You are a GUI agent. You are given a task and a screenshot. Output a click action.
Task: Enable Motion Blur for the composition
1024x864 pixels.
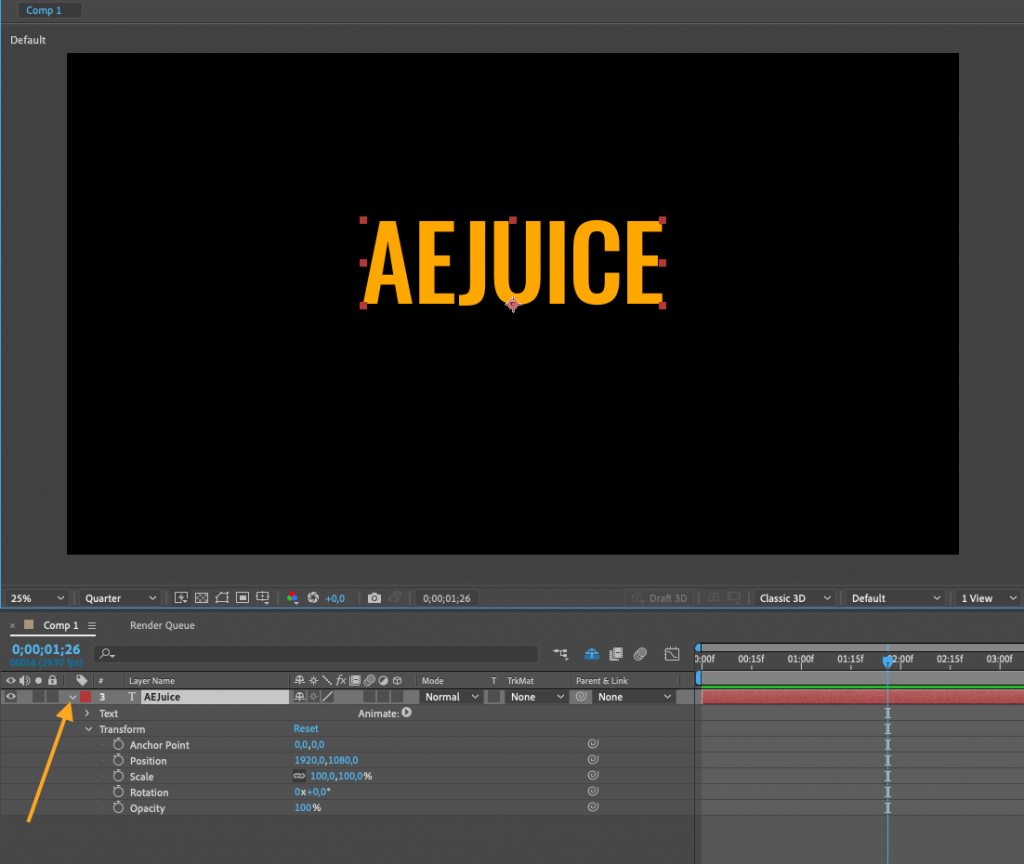[x=640, y=654]
